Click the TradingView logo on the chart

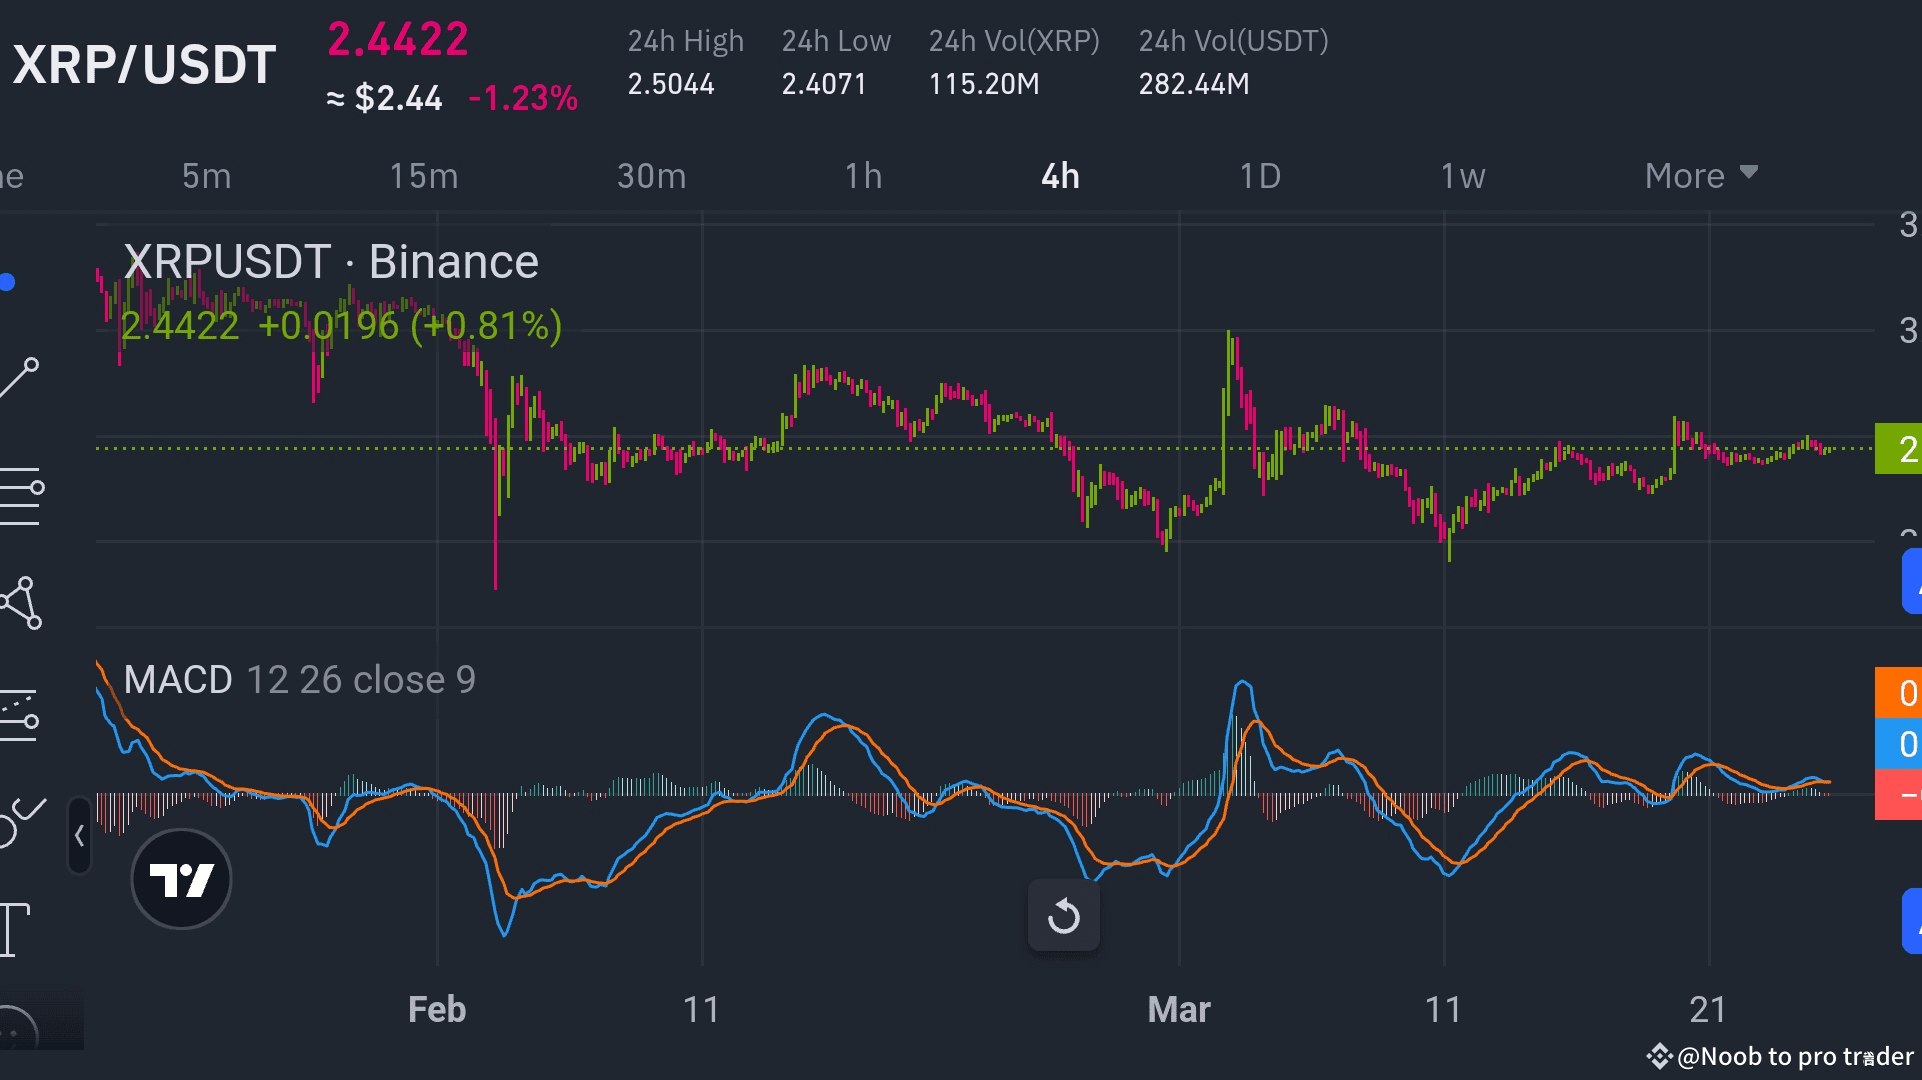(x=181, y=880)
